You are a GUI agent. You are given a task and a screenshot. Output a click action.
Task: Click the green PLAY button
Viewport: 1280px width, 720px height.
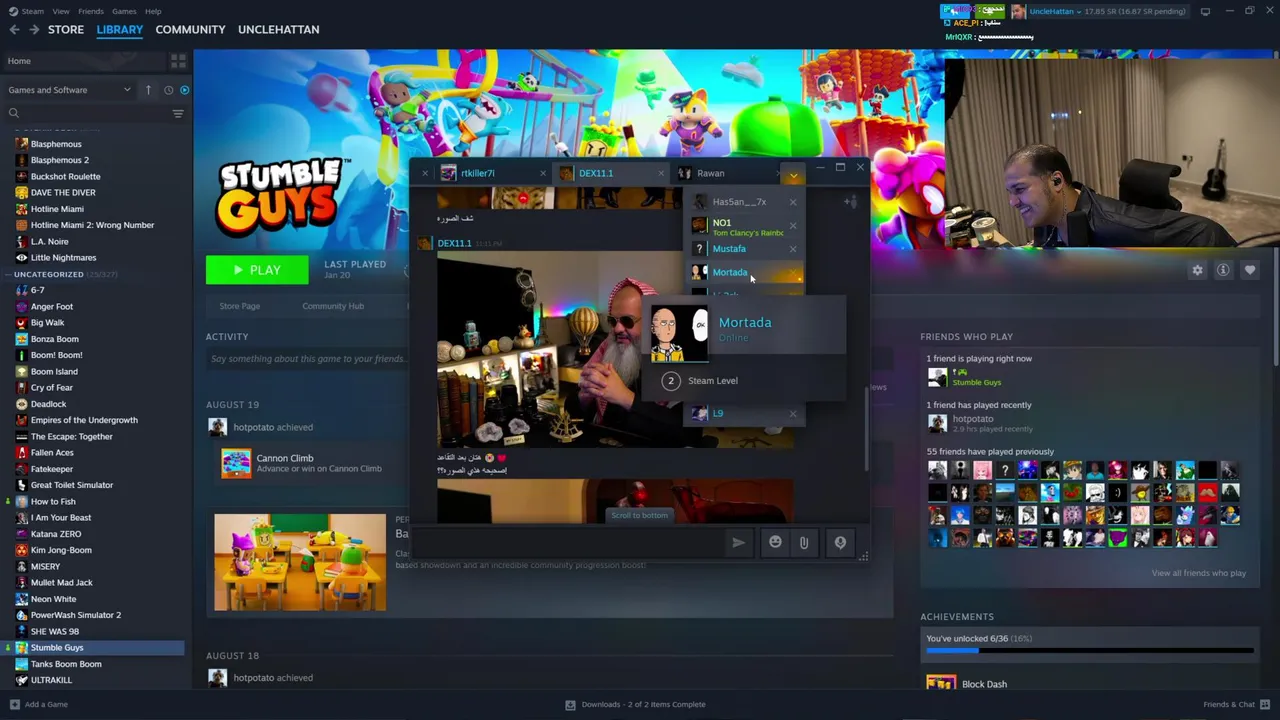(257, 270)
